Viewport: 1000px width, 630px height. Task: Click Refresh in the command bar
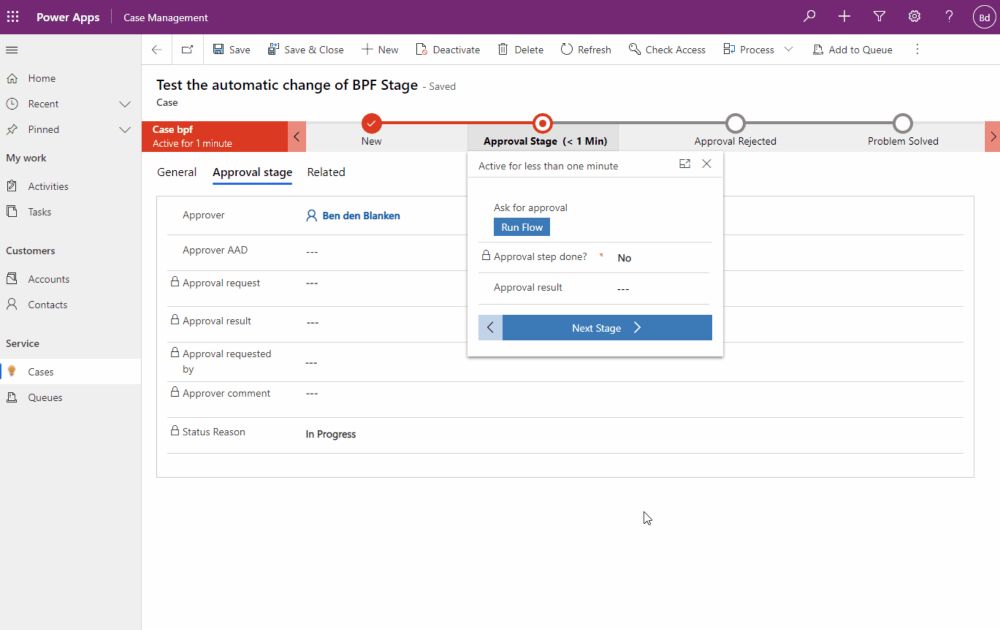pyautogui.click(x=585, y=50)
